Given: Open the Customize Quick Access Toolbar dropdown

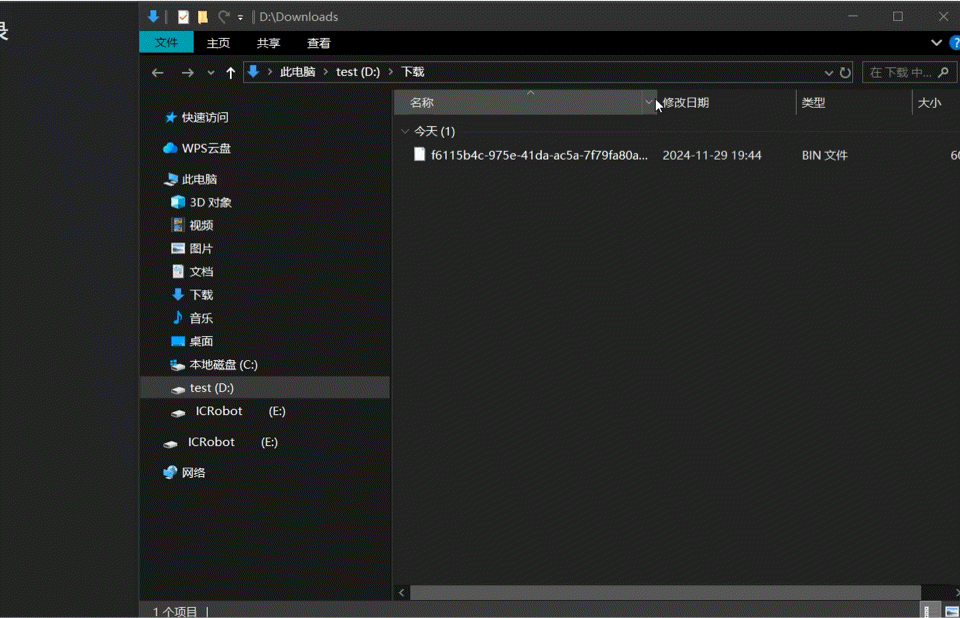Looking at the screenshot, I should [240, 18].
